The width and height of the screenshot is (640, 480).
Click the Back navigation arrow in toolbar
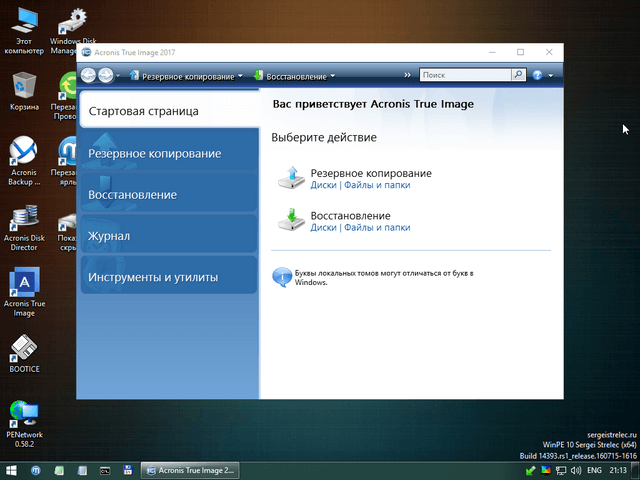89,75
